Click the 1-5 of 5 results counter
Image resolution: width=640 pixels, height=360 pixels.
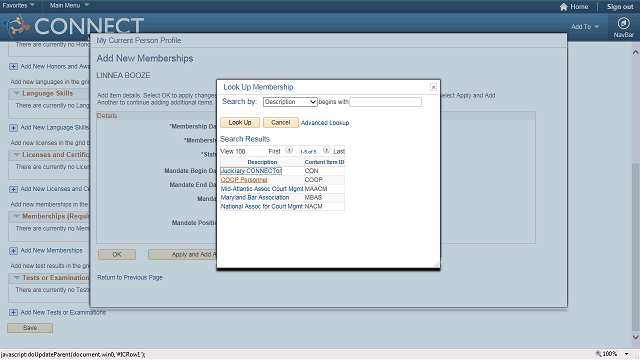308,152
